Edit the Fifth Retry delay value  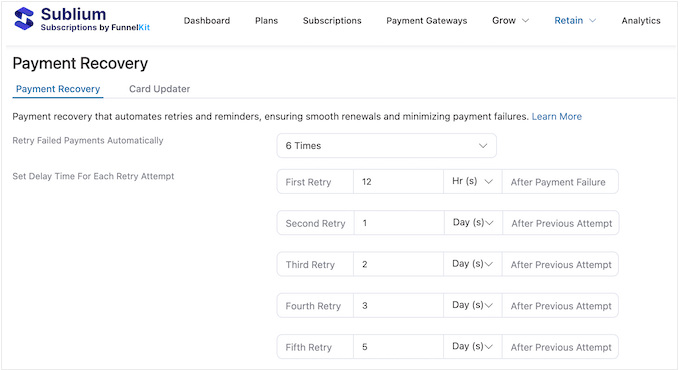tap(398, 347)
